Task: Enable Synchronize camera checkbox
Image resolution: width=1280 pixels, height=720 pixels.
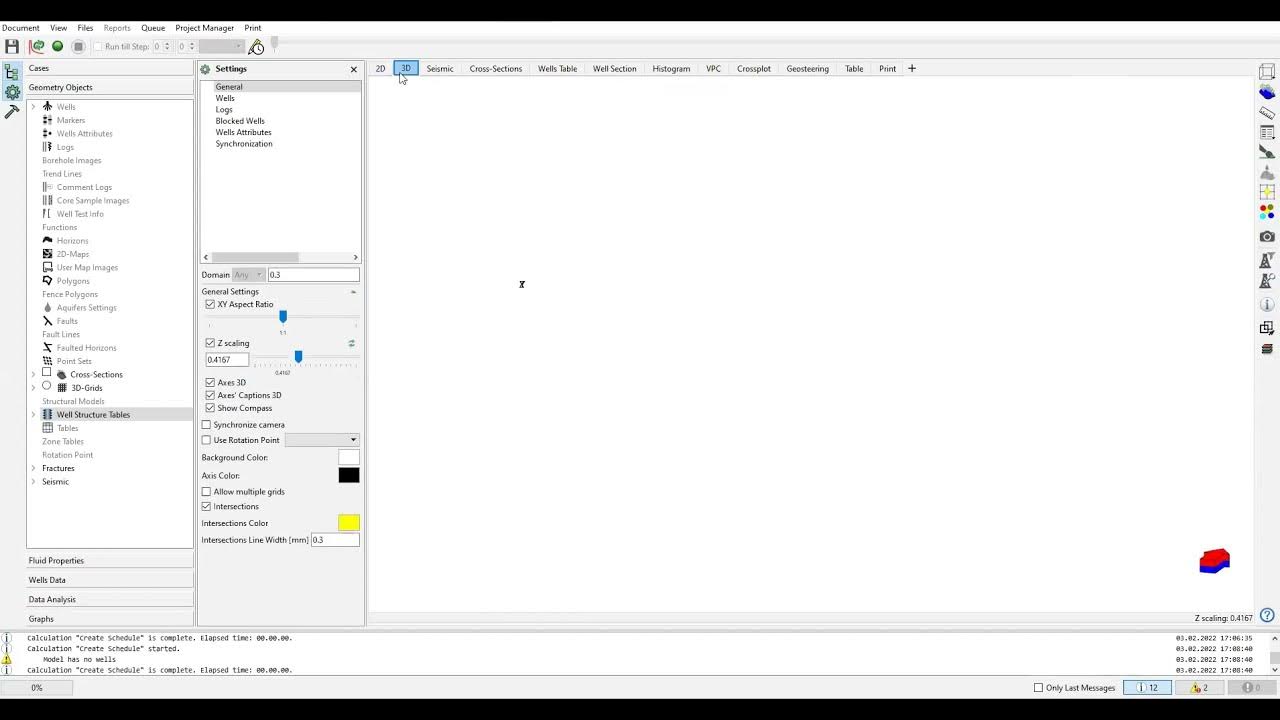Action: click(x=207, y=425)
